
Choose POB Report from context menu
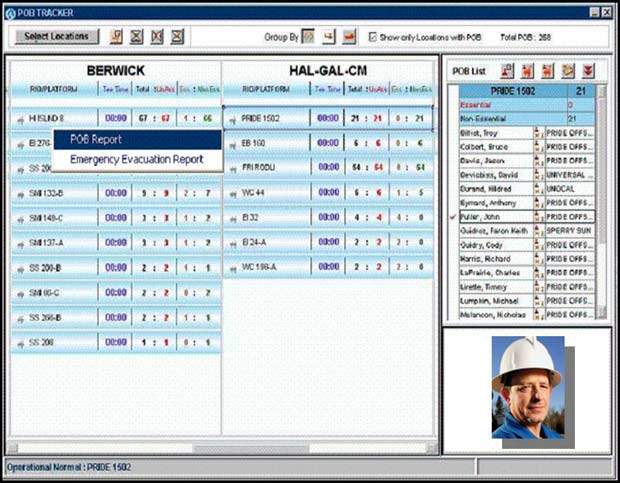click(x=102, y=140)
